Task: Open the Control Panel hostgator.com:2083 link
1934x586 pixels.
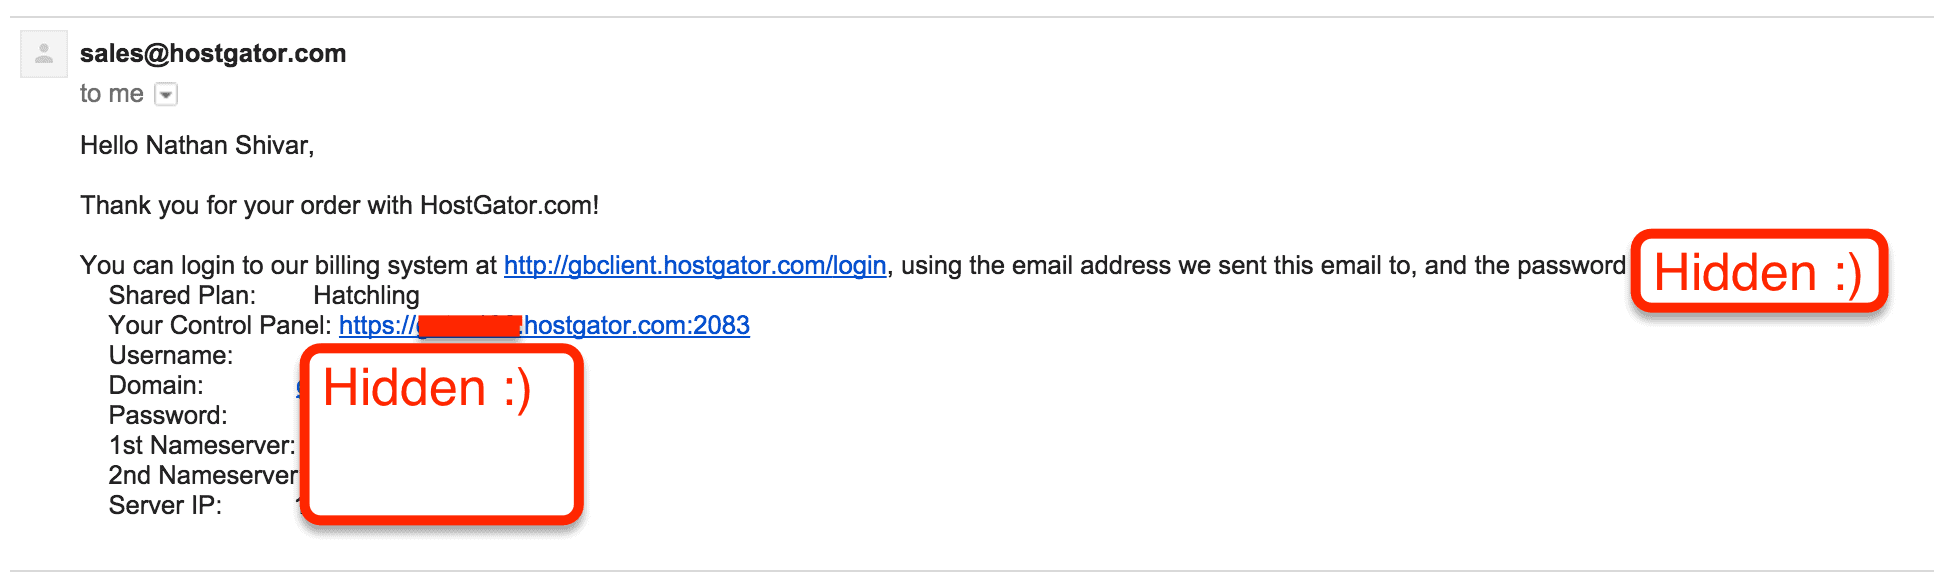Action: (636, 326)
